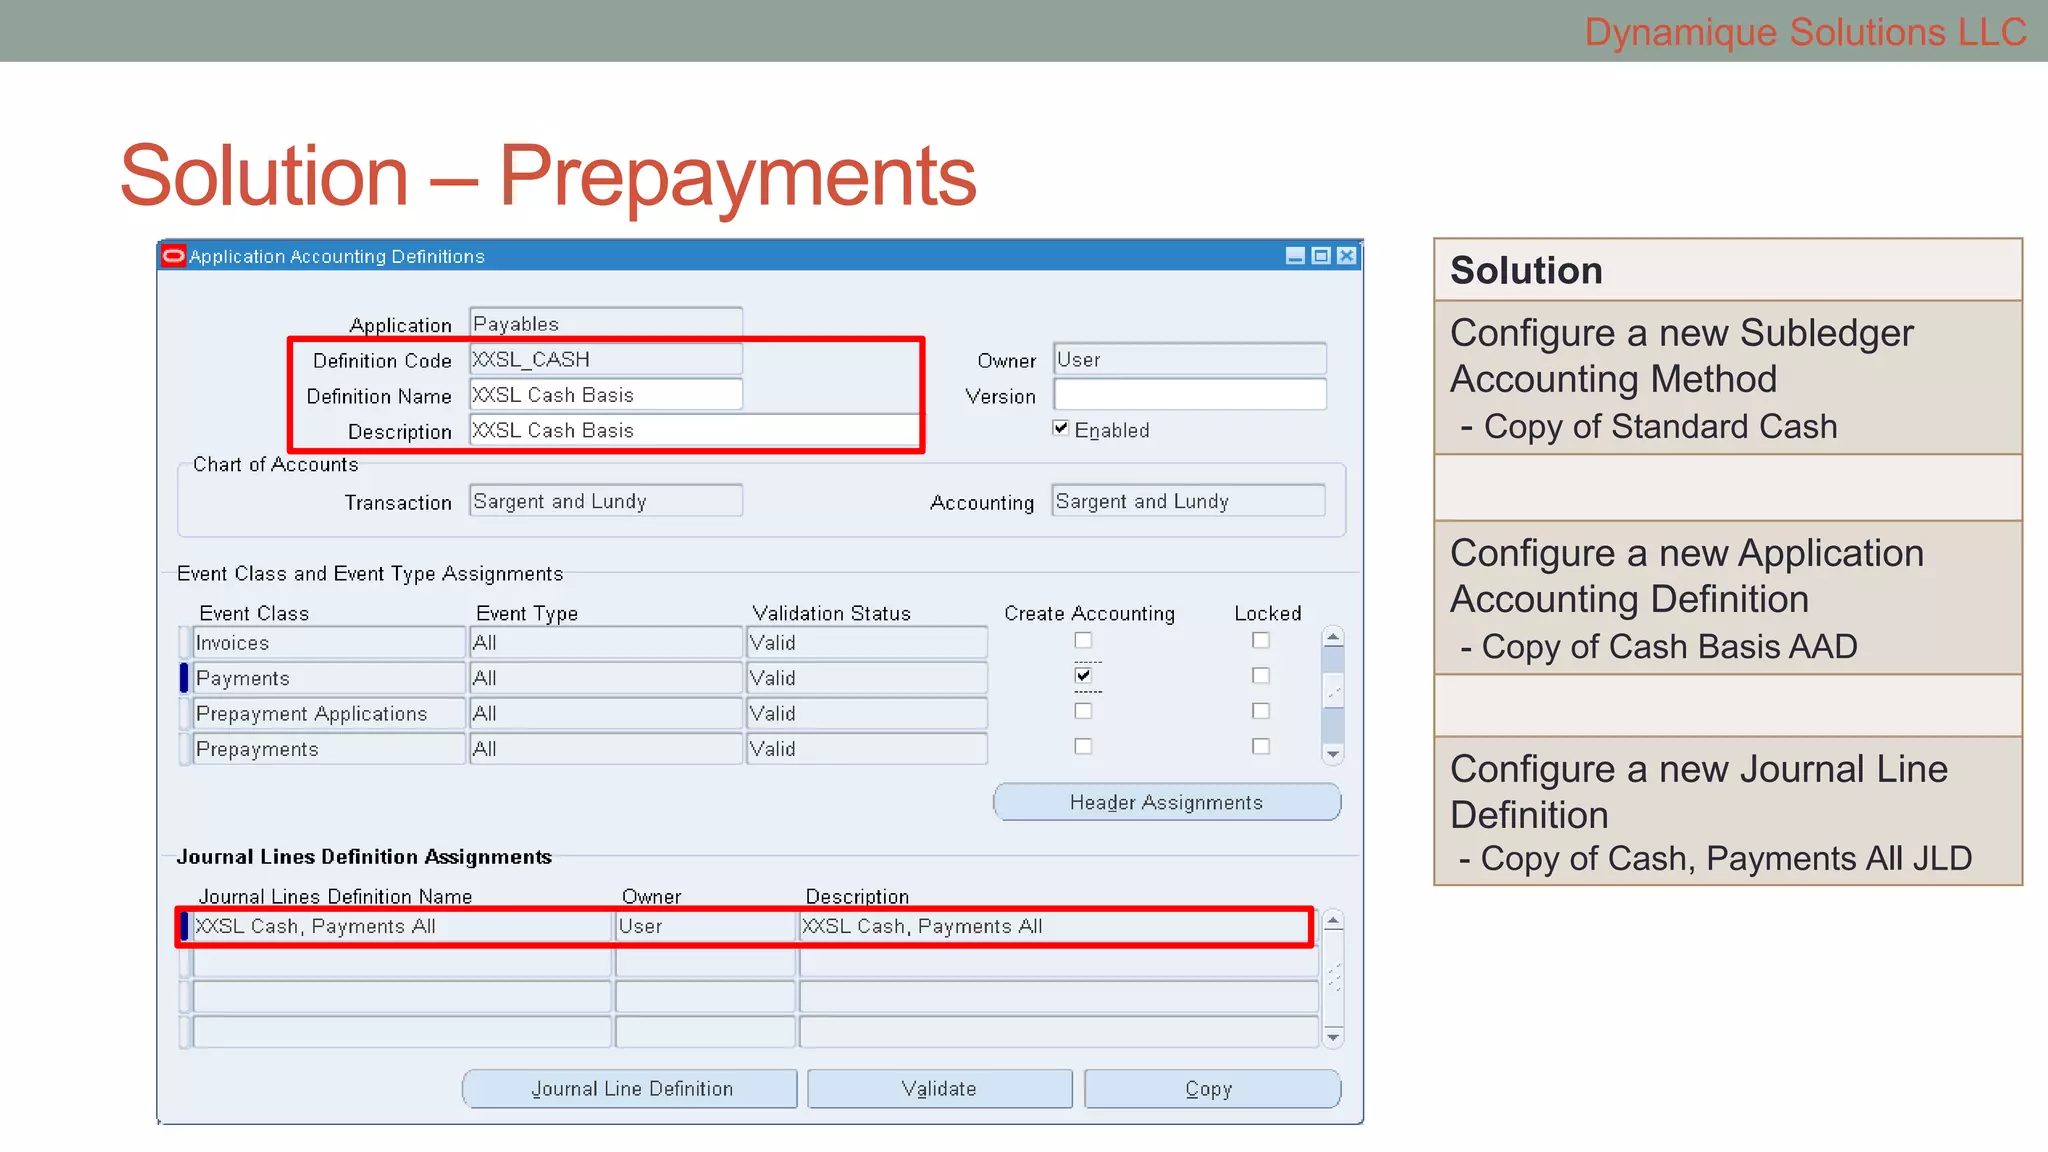Image resolution: width=2048 pixels, height=1152 pixels.
Task: Close the Application Accounting Definitions window
Action: [1347, 256]
